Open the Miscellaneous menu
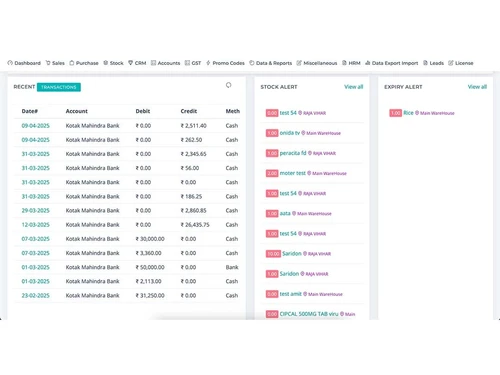The height and width of the screenshot is (375, 500). [317, 63]
